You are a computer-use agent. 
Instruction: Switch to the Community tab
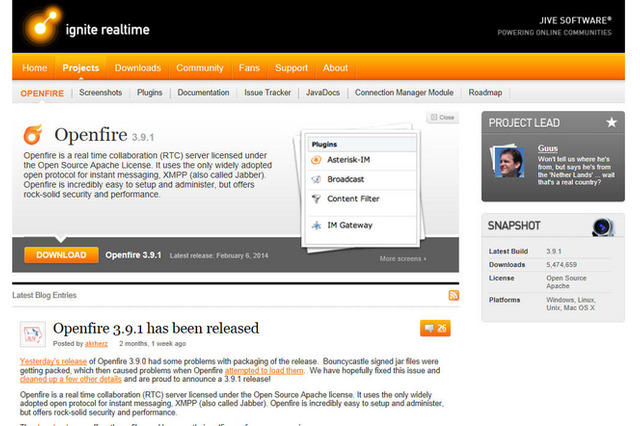(199, 68)
